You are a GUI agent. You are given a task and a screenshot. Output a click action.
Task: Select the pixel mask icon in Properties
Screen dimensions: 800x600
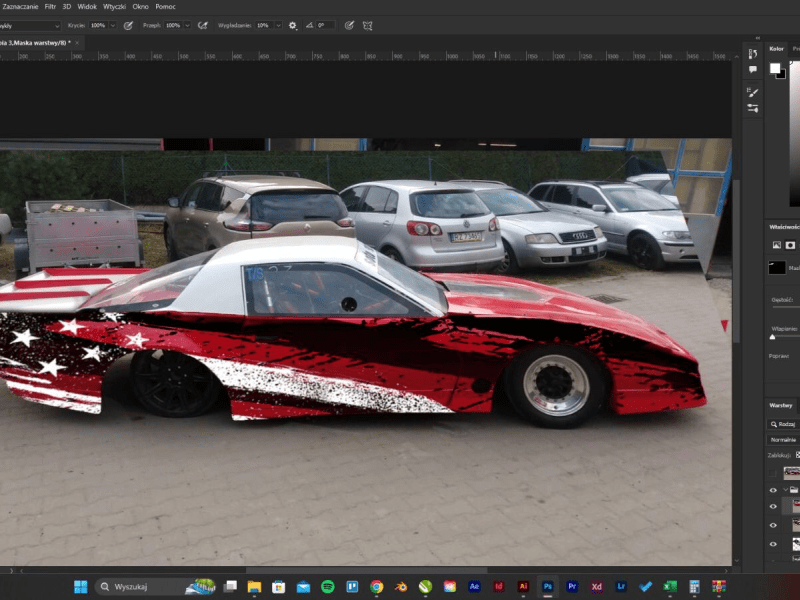(x=777, y=245)
